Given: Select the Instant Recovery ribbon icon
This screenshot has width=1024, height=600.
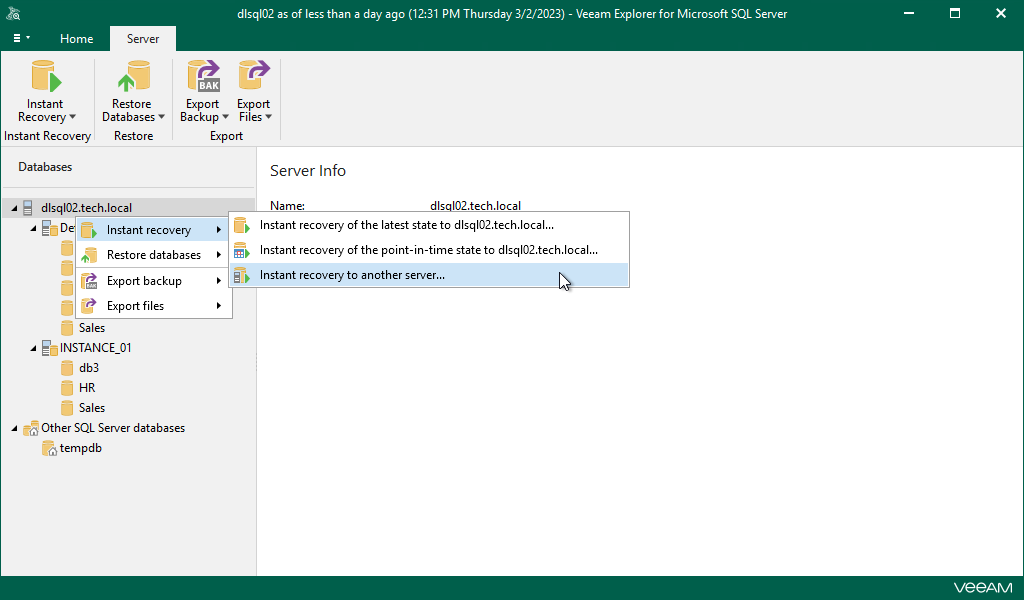Looking at the screenshot, I should [44, 80].
